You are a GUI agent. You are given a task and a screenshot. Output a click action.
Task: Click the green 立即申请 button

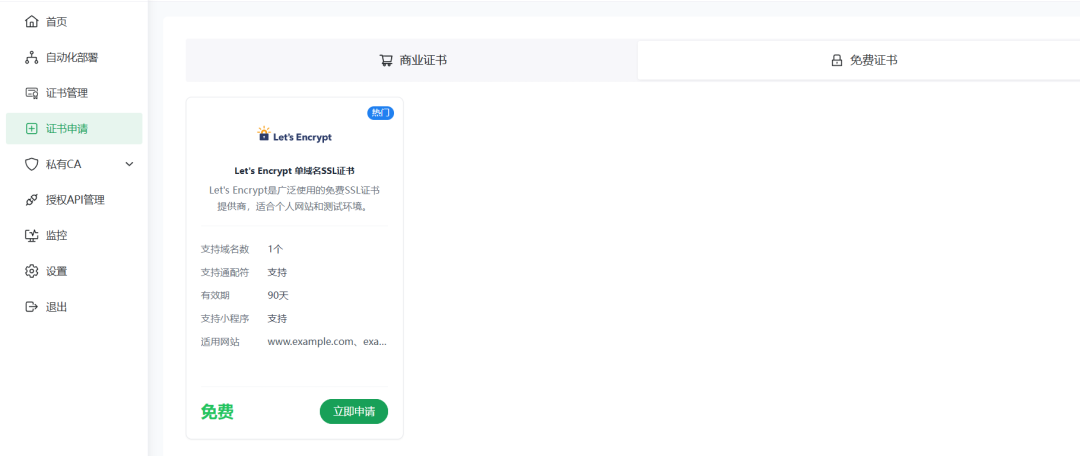point(354,411)
